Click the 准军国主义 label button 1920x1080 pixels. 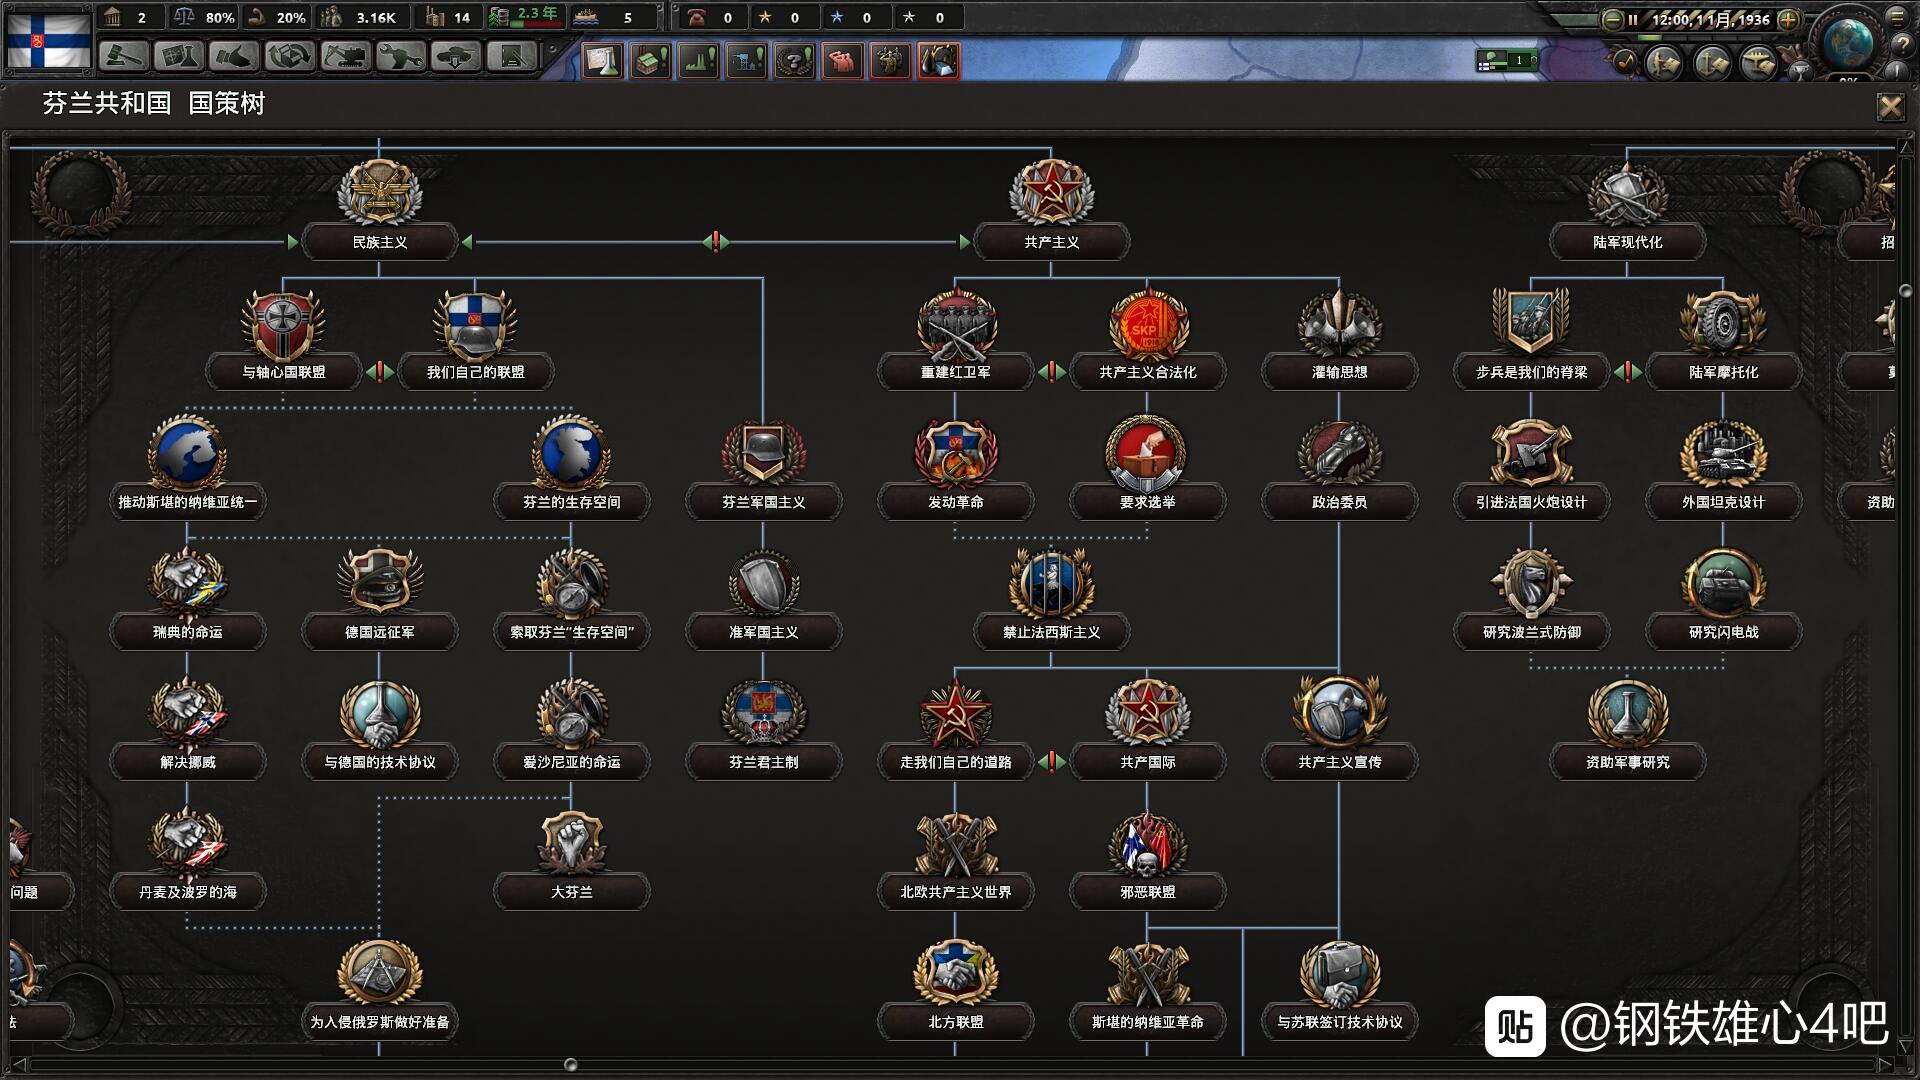click(x=763, y=632)
